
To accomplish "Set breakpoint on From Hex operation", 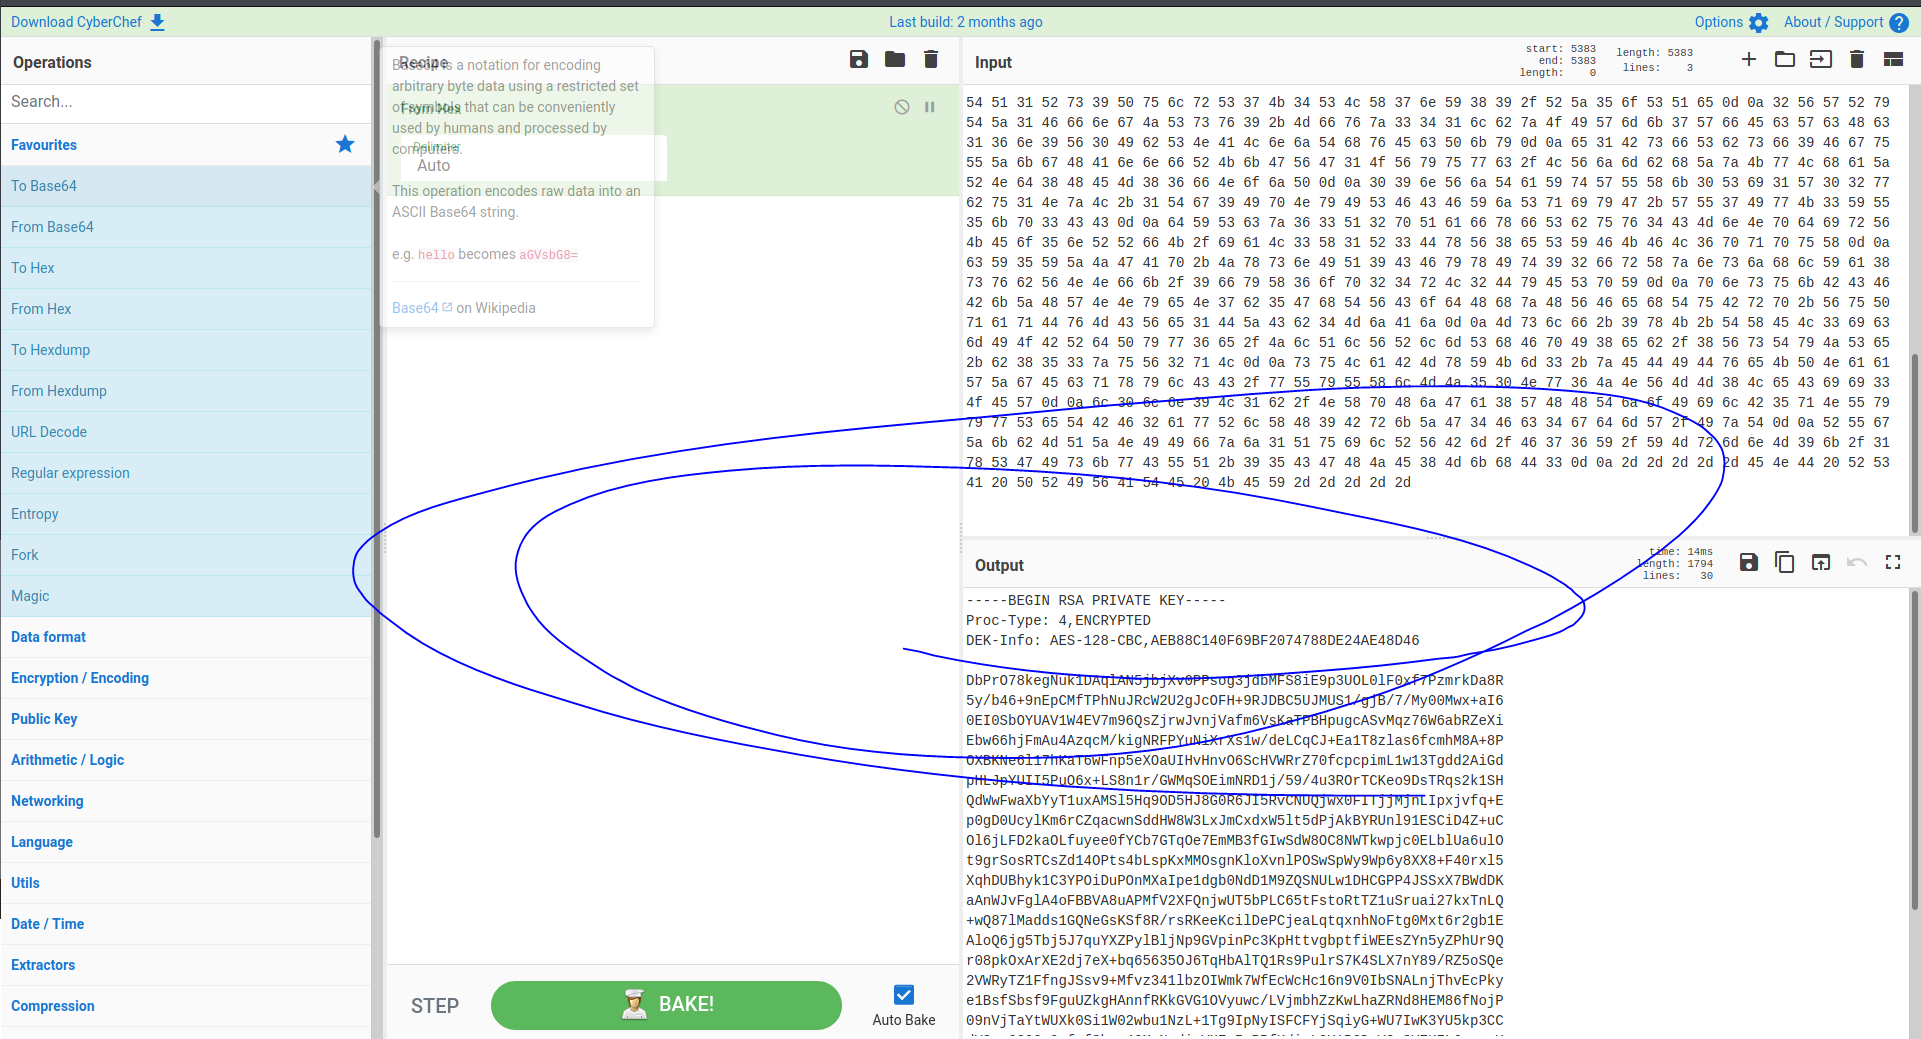I will (x=930, y=107).
